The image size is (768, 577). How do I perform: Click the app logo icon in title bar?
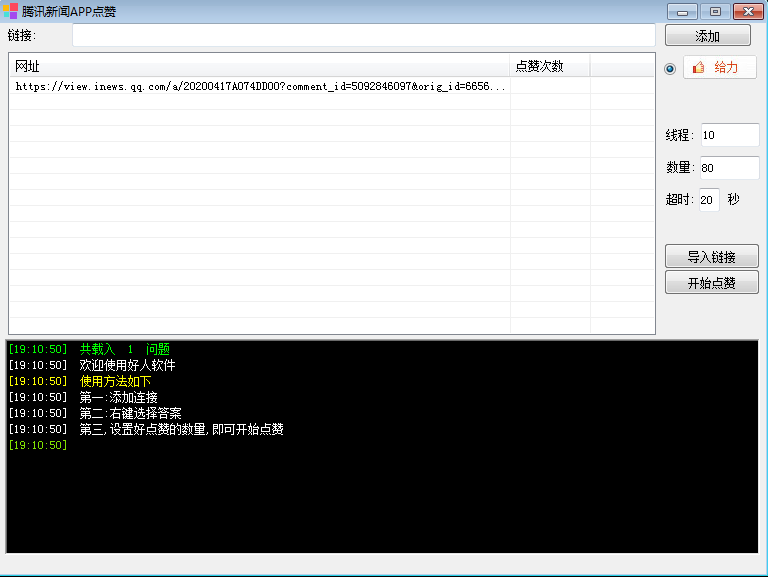pos(10,11)
